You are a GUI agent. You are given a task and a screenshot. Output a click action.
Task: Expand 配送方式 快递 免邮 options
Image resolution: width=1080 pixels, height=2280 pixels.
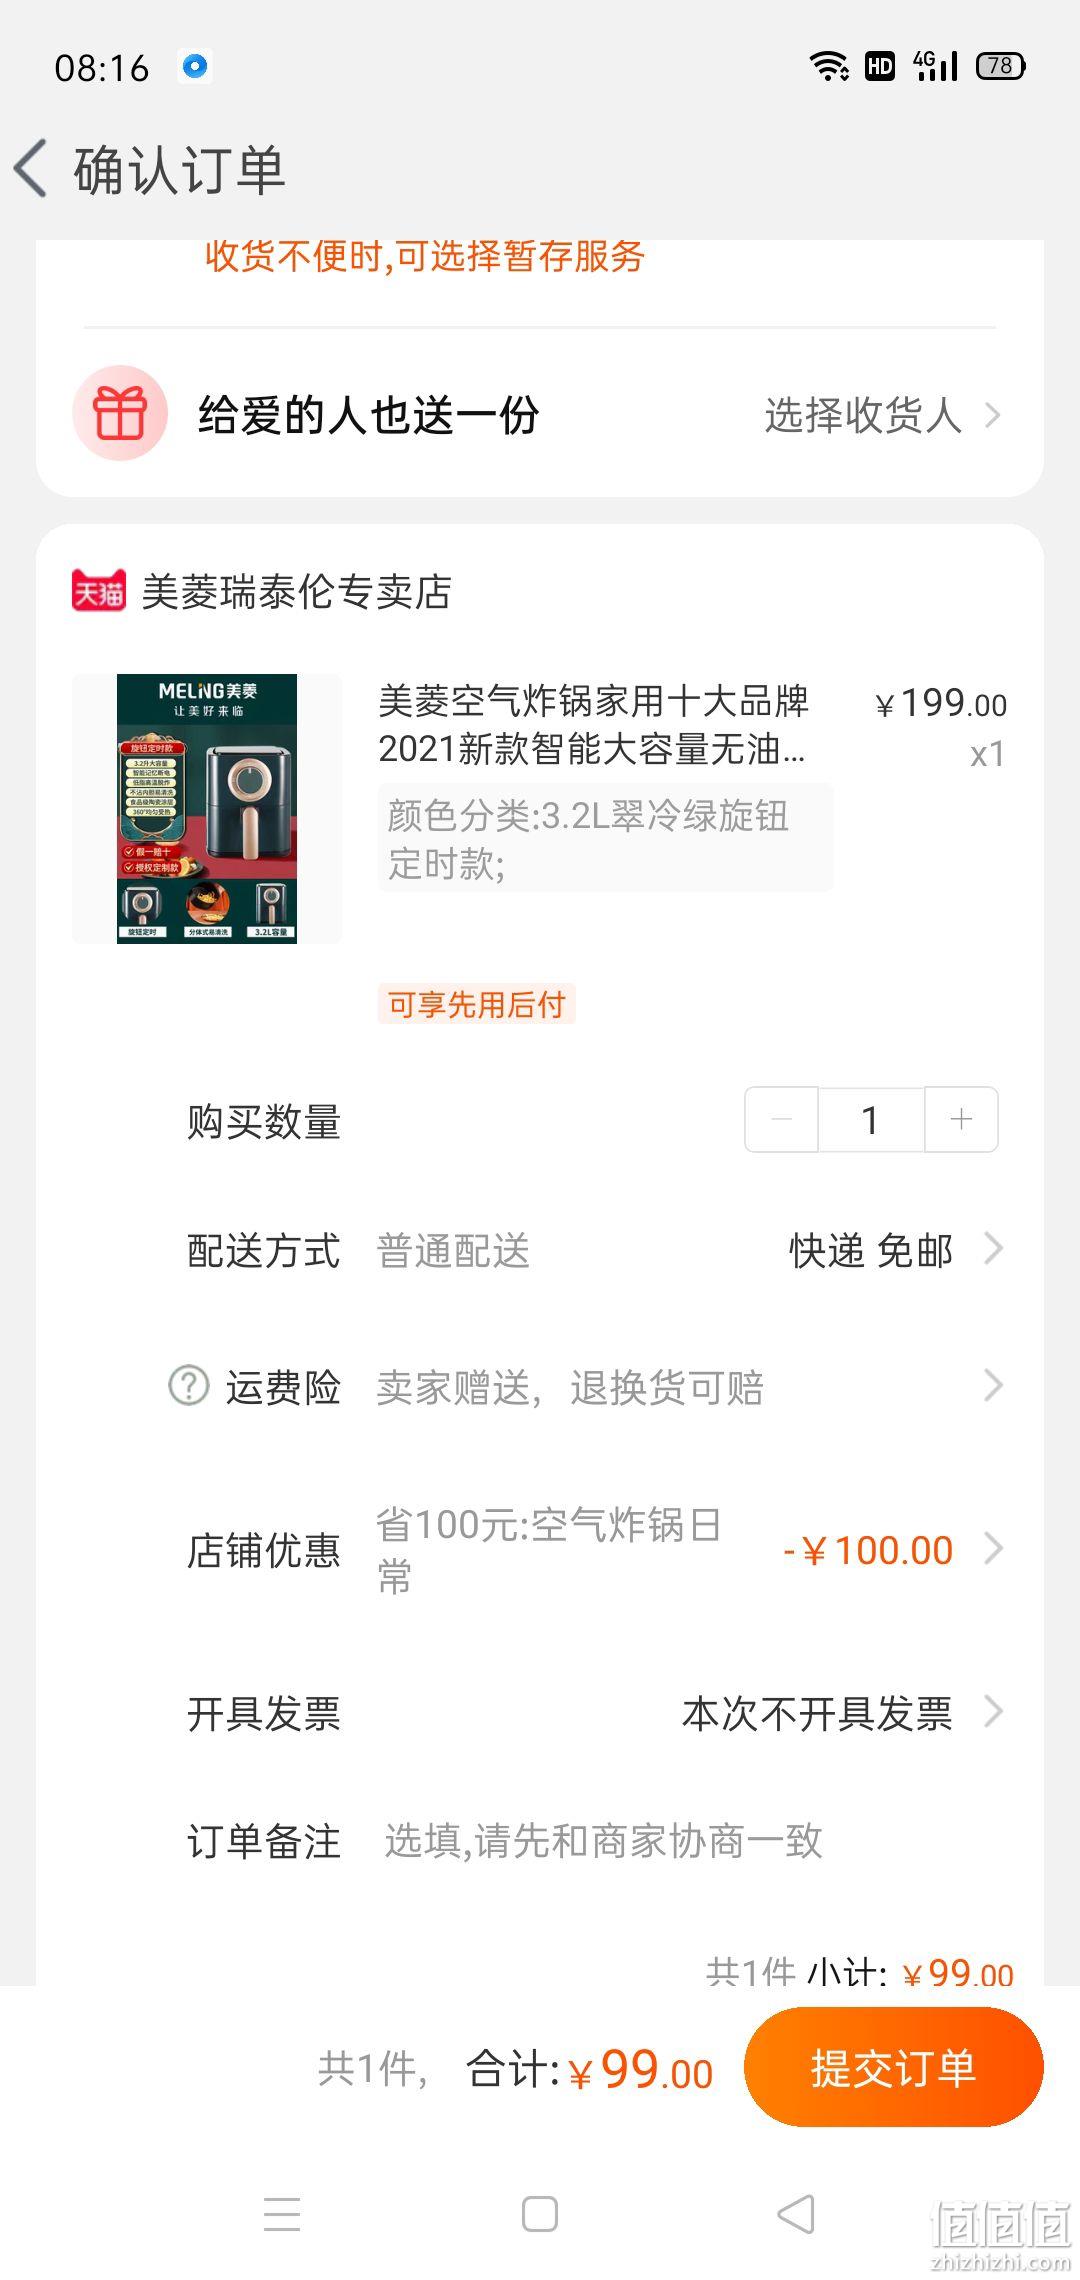(895, 1250)
